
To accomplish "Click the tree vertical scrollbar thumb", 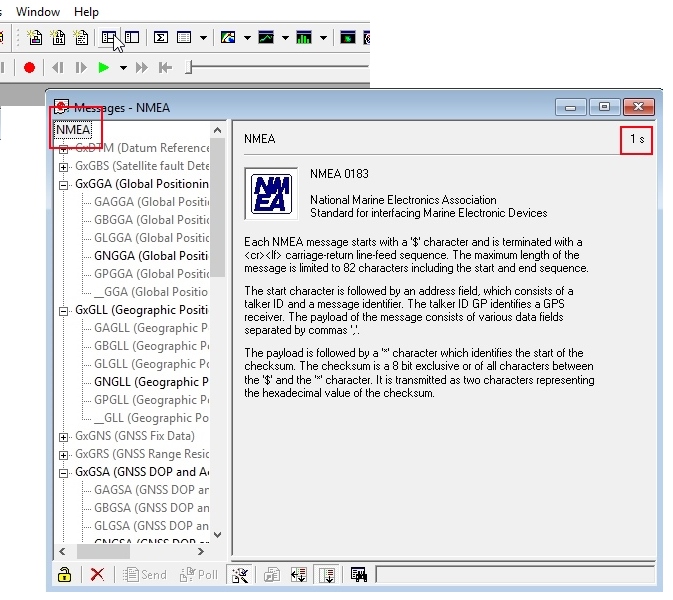I will click(x=218, y=207).
